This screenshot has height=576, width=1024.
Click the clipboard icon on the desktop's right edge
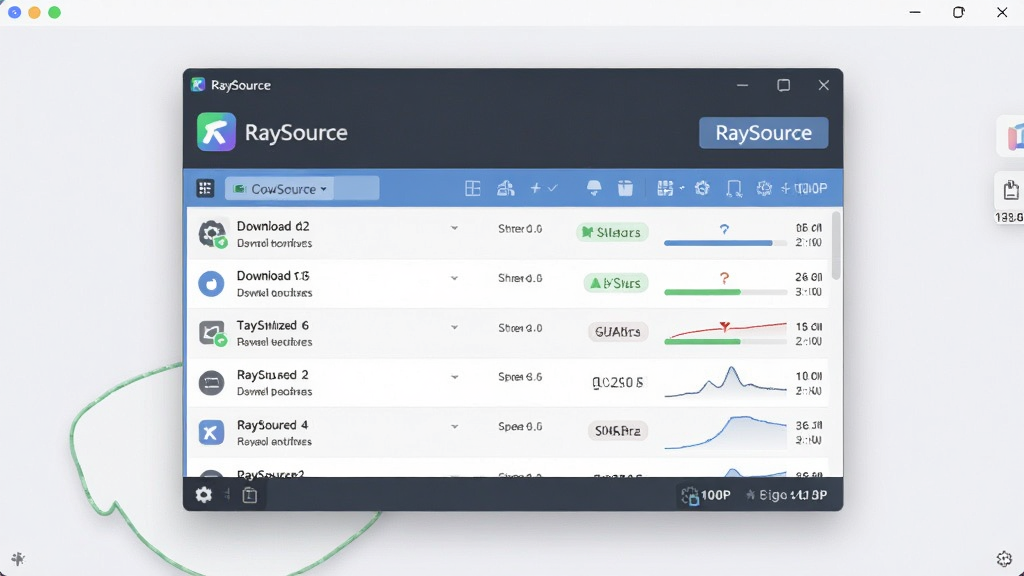(1010, 191)
